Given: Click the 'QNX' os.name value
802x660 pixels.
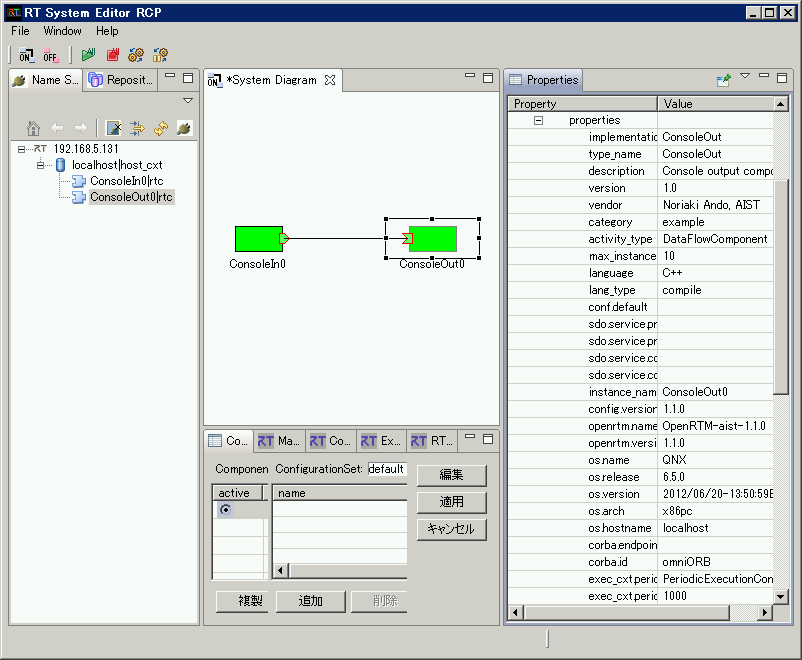Looking at the screenshot, I should (675, 460).
